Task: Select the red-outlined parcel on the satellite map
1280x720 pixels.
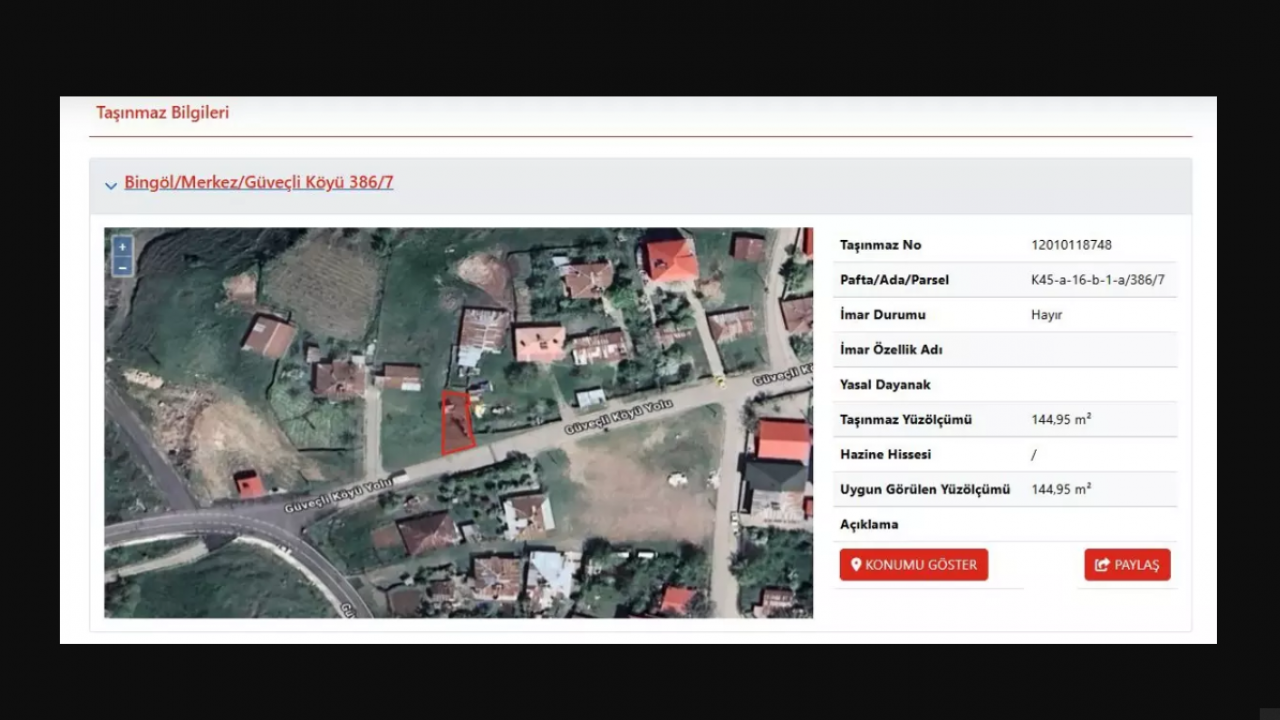Action: tap(456, 424)
